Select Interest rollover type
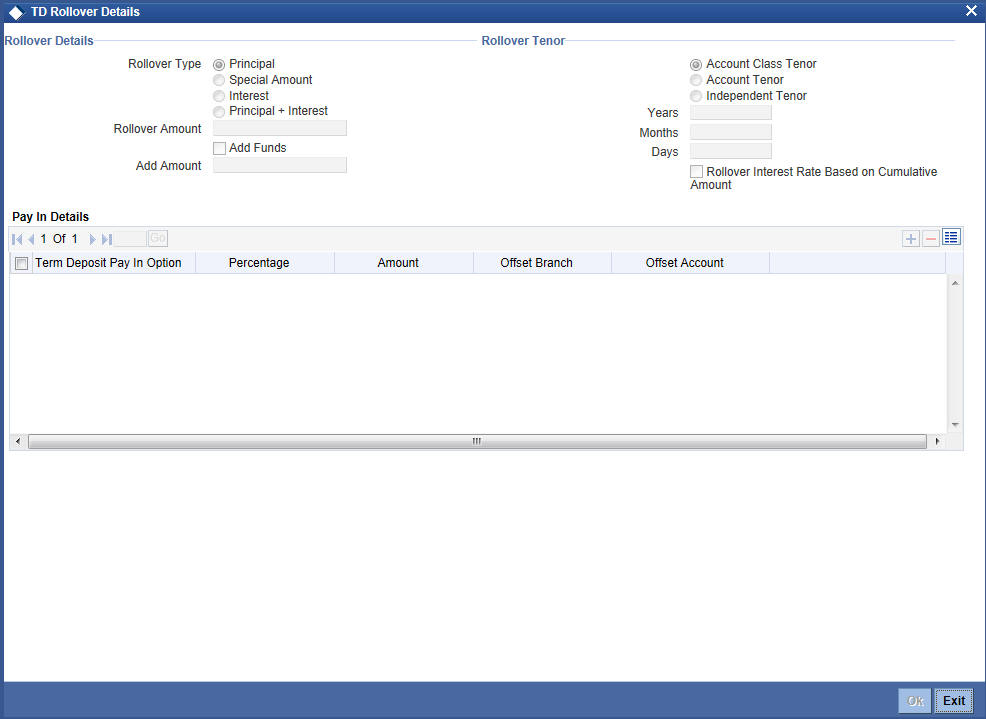Viewport: 986px width, 719px height. click(219, 96)
